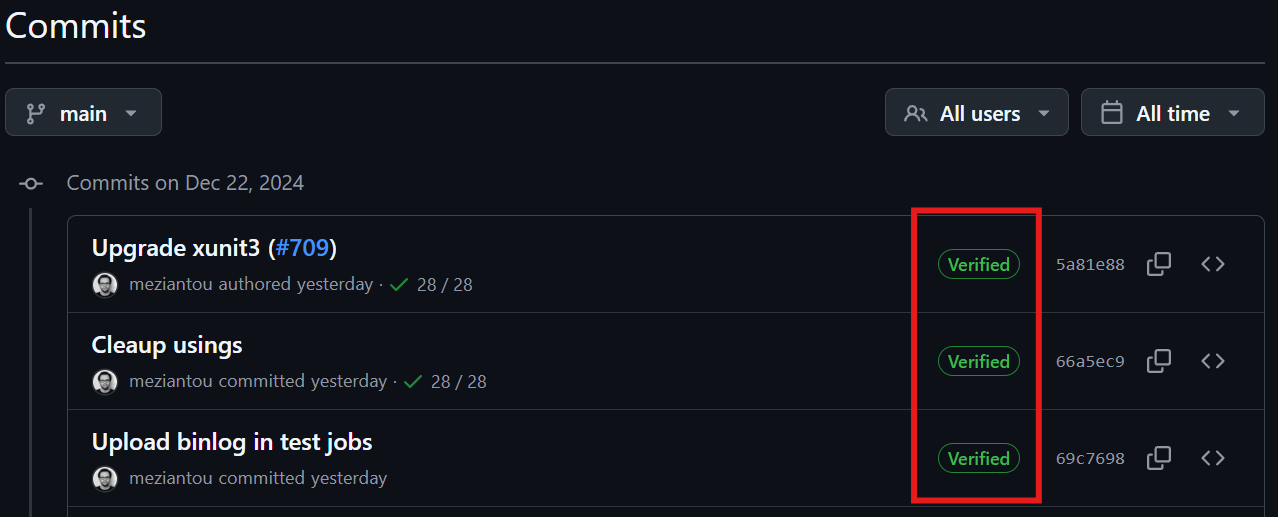Open the Upgrade xunit3 commit title

pos(178,248)
